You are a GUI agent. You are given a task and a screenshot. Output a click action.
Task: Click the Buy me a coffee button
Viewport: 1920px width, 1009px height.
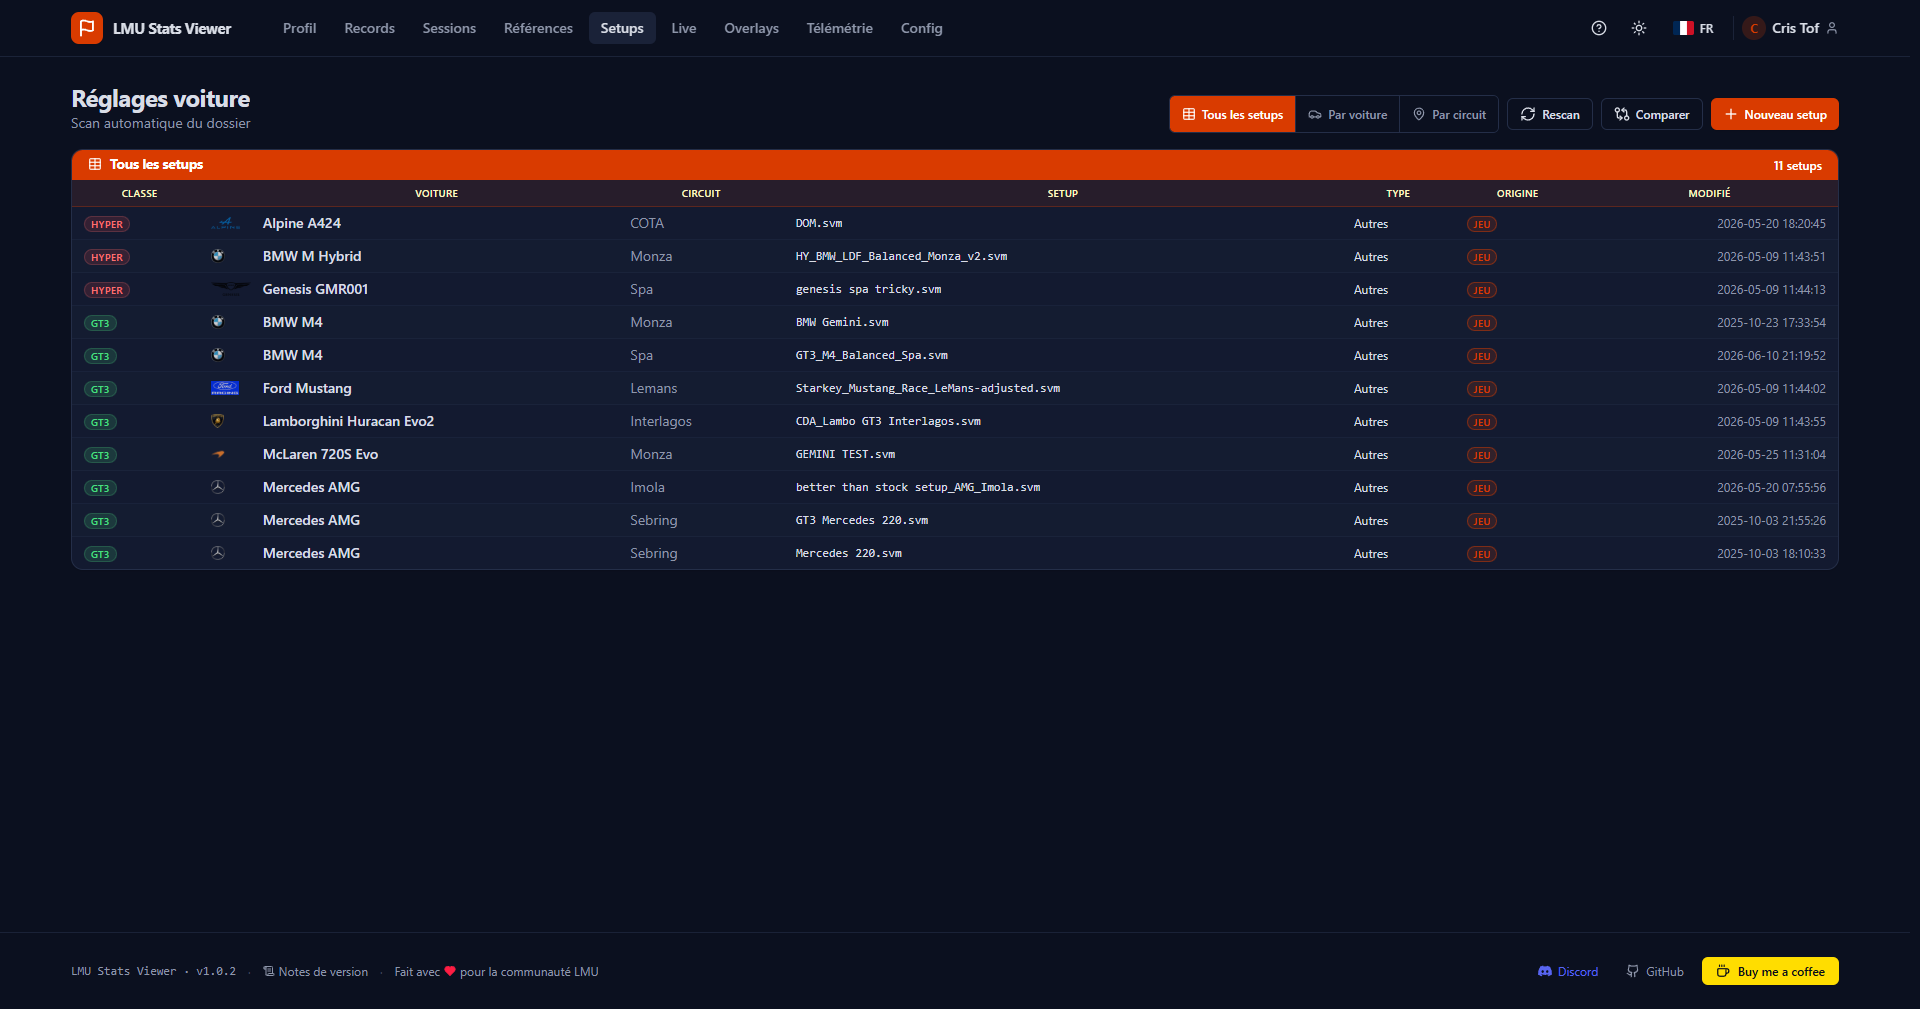point(1770,971)
